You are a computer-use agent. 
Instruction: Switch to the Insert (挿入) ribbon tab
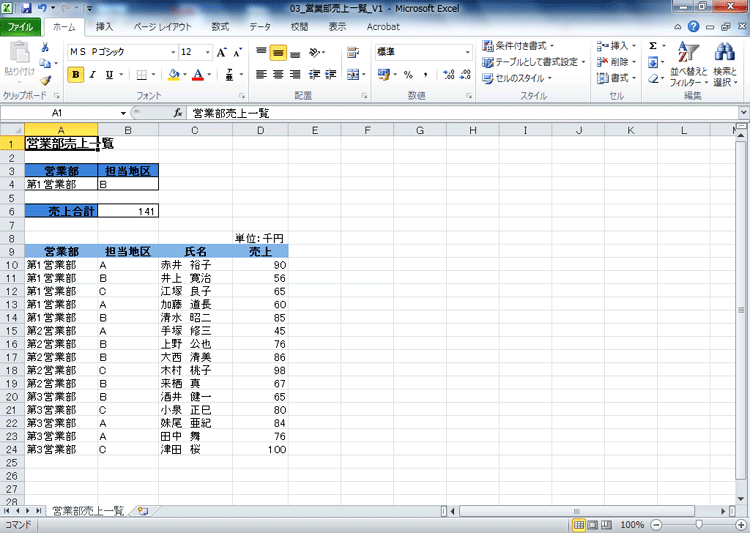coord(104,27)
